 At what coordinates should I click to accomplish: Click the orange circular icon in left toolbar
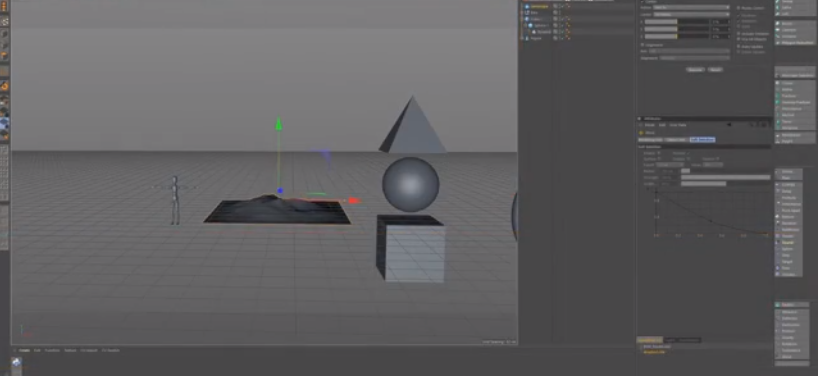pos(5,86)
